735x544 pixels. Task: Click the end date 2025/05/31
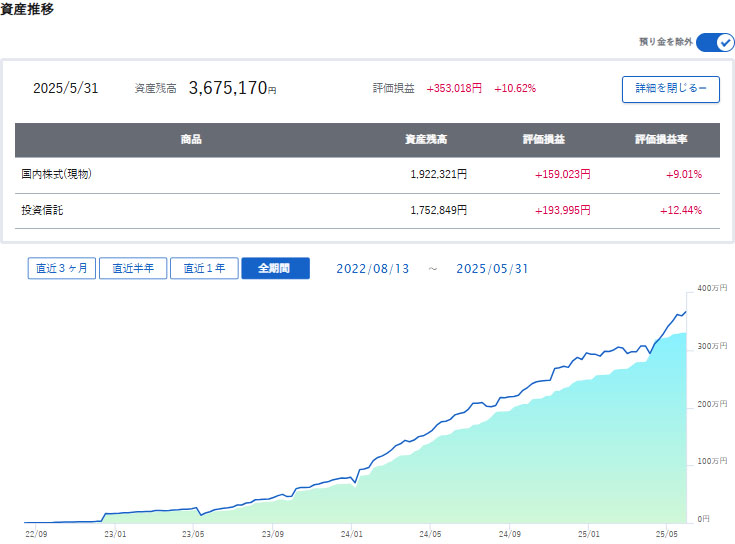pyautogui.click(x=494, y=269)
